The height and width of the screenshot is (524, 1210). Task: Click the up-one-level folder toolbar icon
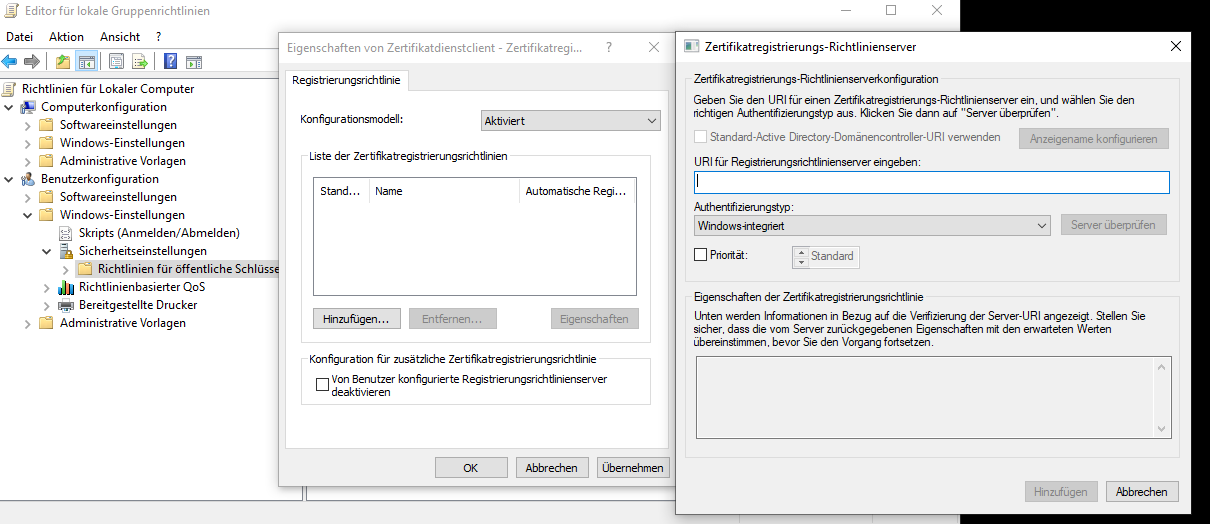64,62
